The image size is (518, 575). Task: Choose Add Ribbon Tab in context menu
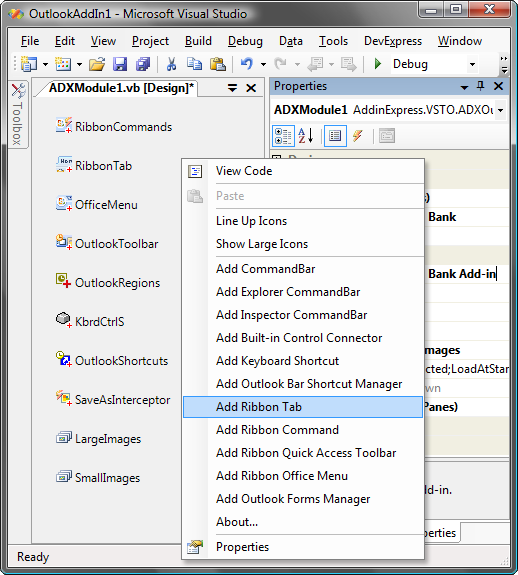(x=303, y=407)
